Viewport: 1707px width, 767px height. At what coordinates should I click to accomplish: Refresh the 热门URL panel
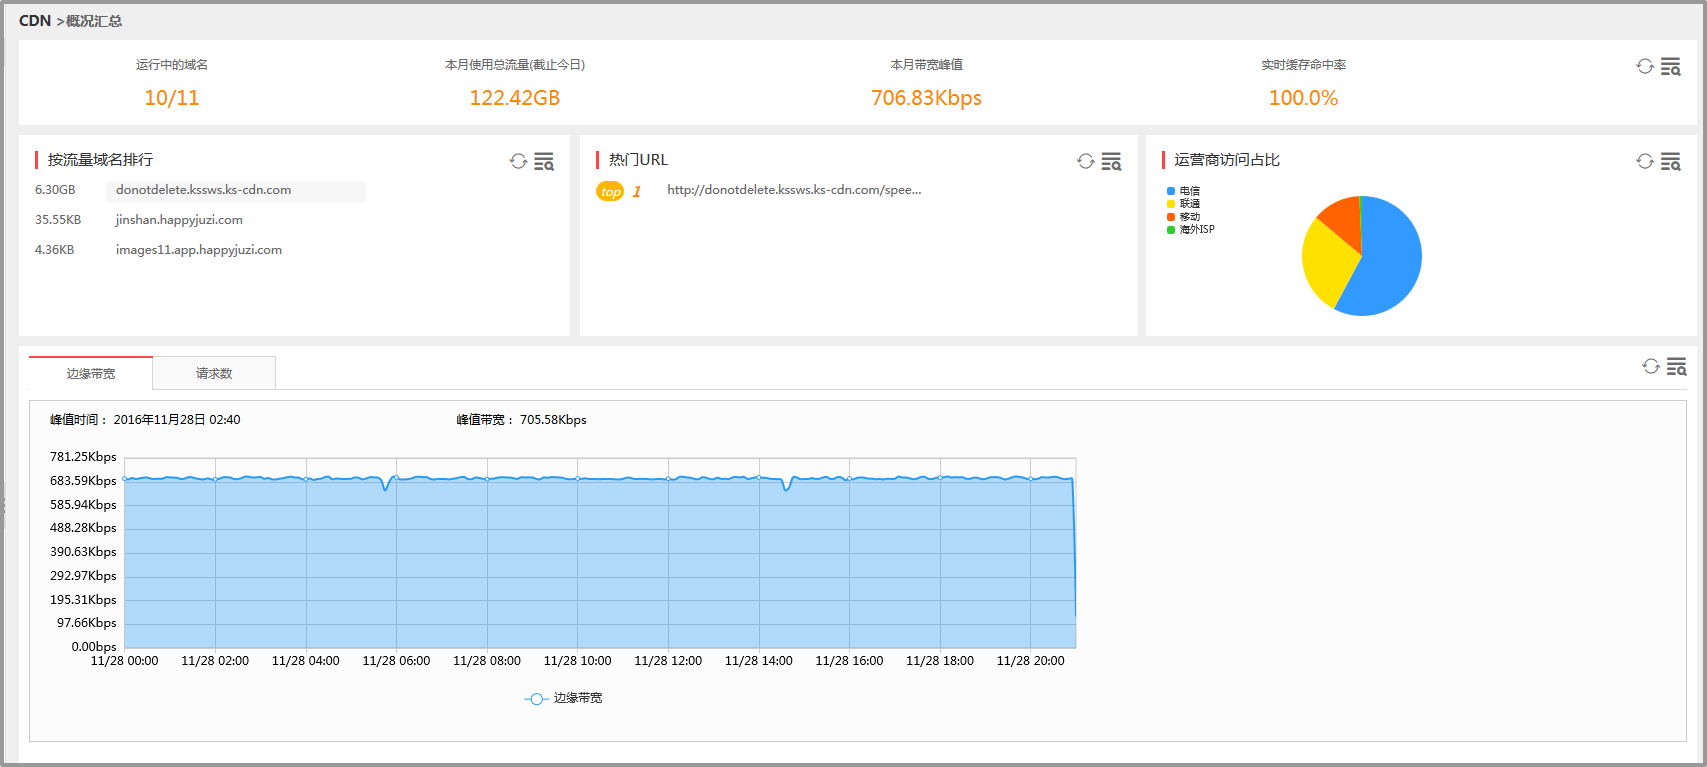[1085, 161]
